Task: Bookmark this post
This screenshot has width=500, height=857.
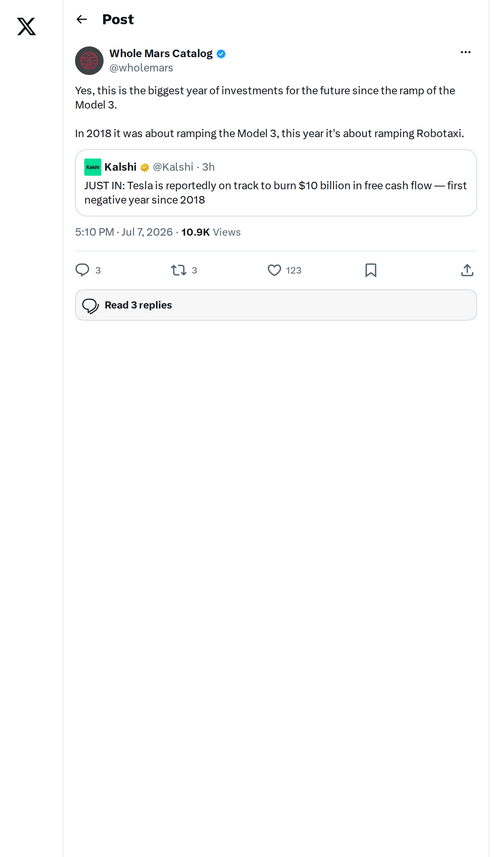Action: (x=370, y=270)
